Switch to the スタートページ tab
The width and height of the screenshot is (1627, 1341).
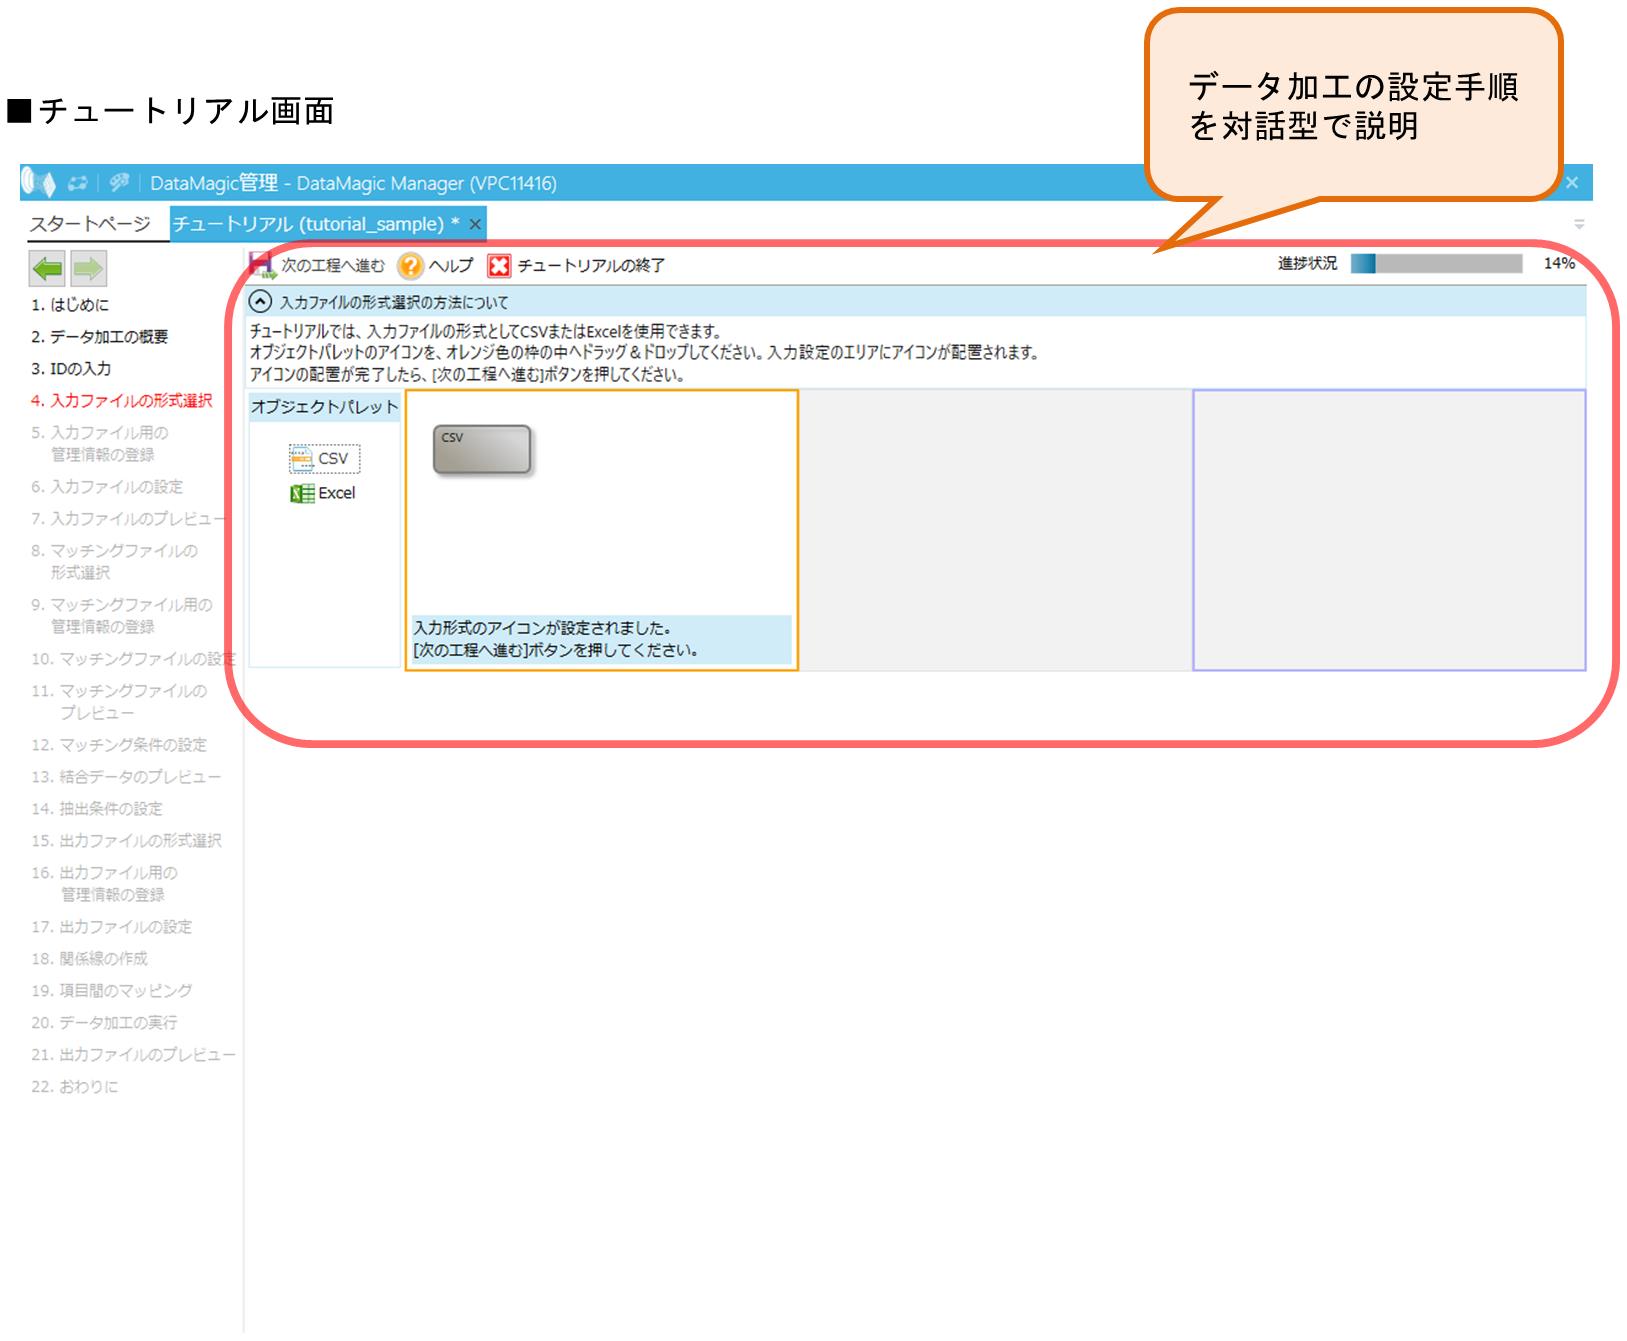click(90, 224)
